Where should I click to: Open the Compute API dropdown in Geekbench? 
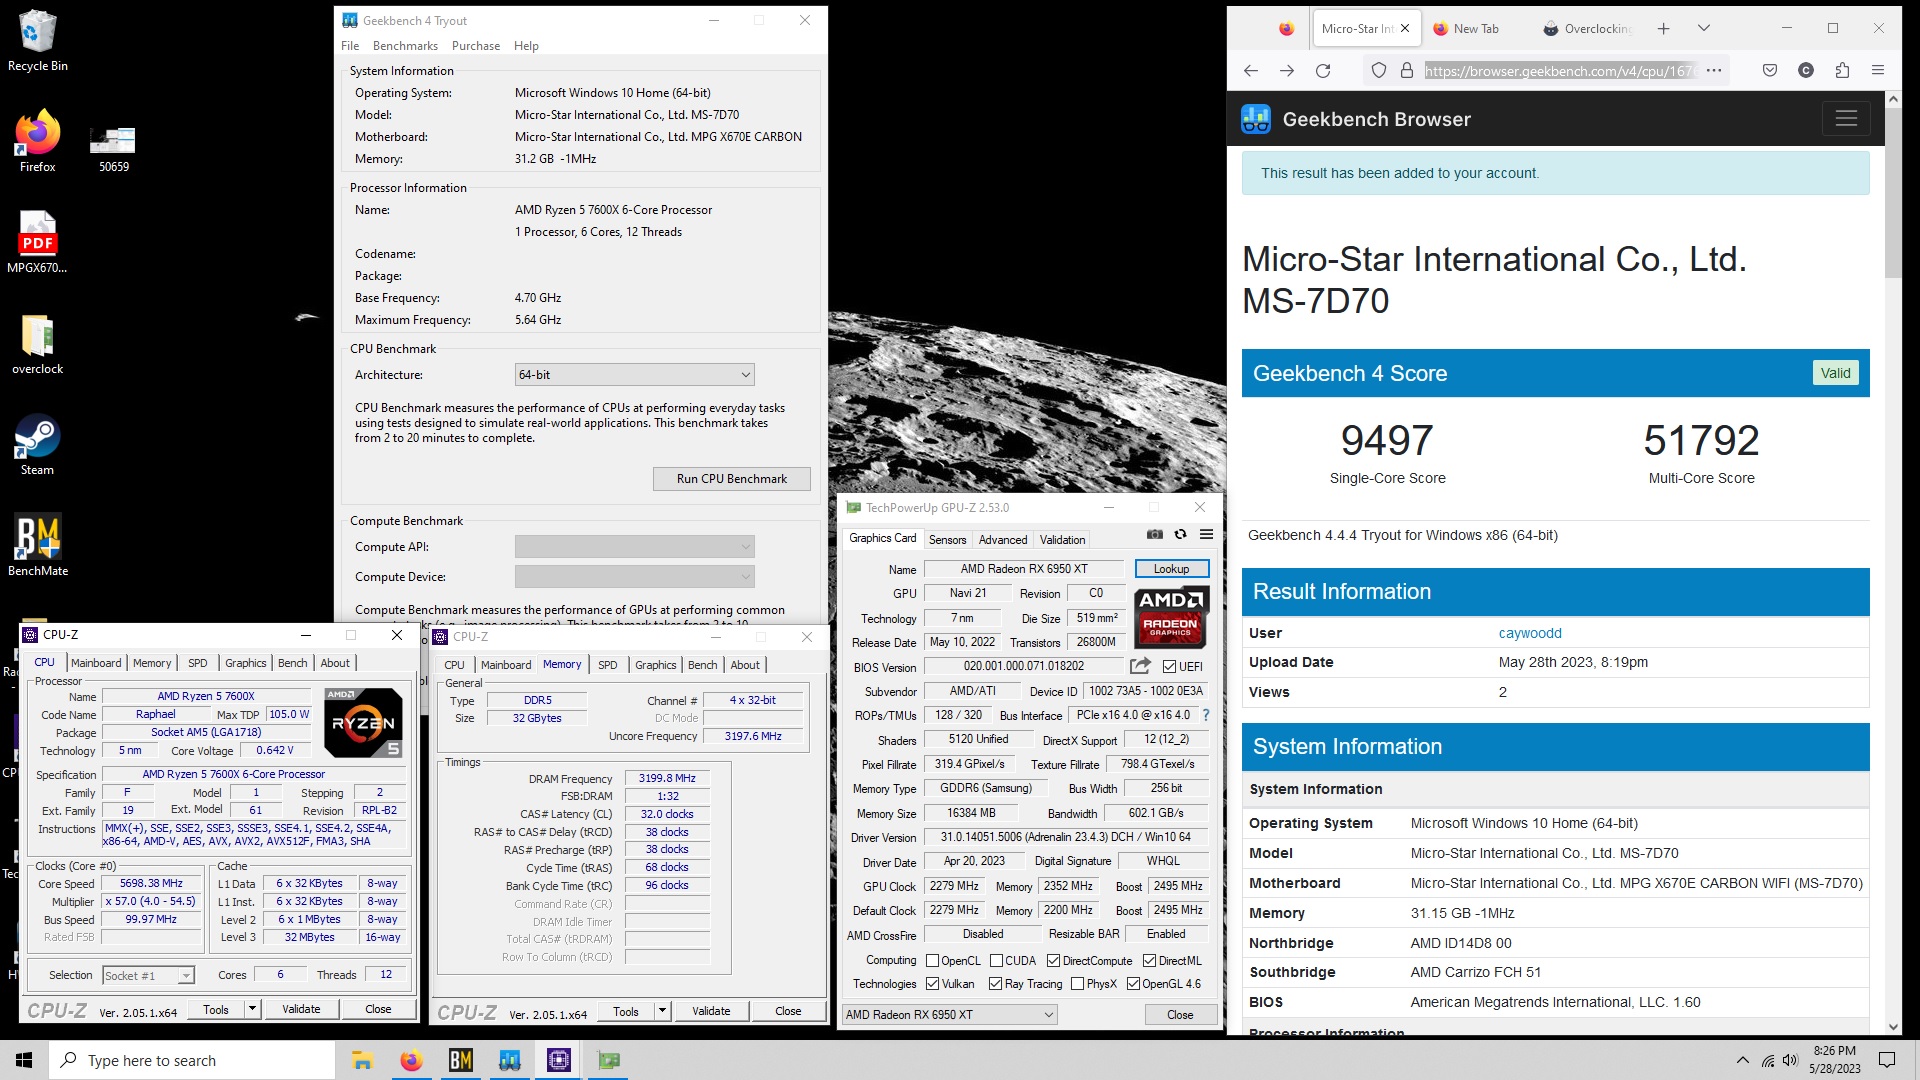[x=634, y=547]
